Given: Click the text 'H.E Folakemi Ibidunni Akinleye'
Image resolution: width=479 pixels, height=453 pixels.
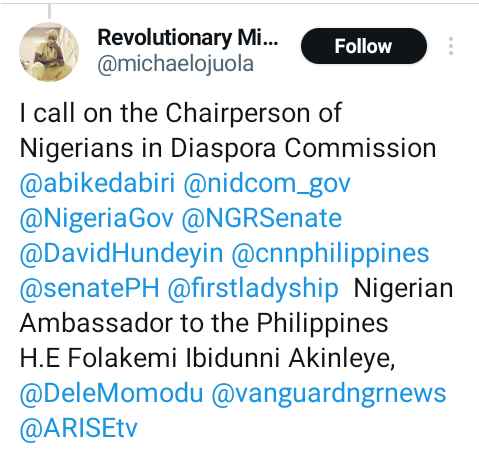Looking at the screenshot, I should [205, 358].
